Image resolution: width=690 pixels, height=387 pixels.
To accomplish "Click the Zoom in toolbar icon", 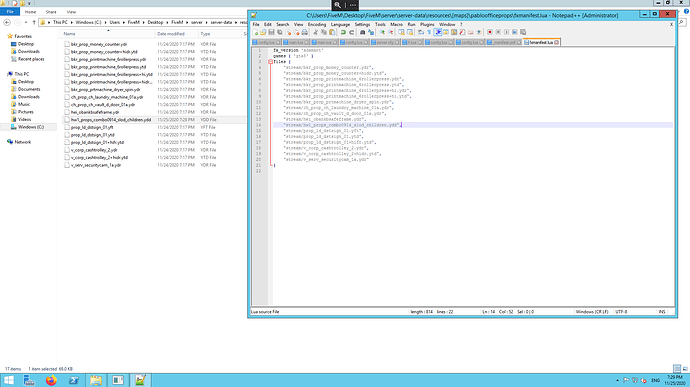I will click(x=382, y=32).
